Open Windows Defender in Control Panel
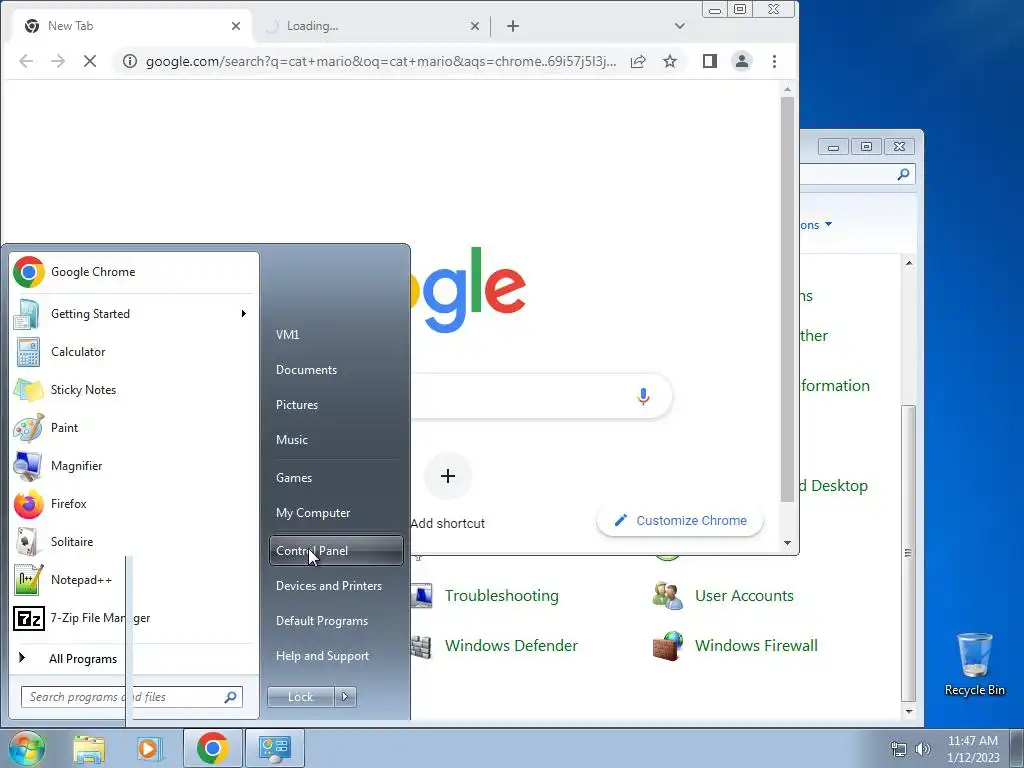1024x768 pixels. 511,645
